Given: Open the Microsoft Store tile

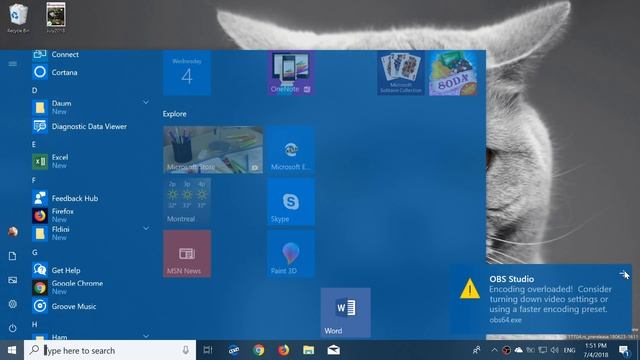Looking at the screenshot, I should tap(213, 150).
